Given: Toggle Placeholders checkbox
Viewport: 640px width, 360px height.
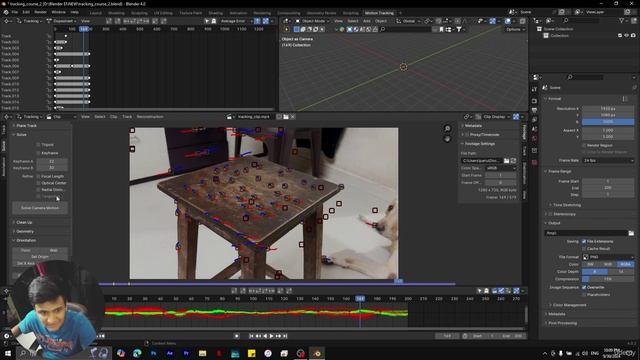Looking at the screenshot, I should click(x=584, y=294).
